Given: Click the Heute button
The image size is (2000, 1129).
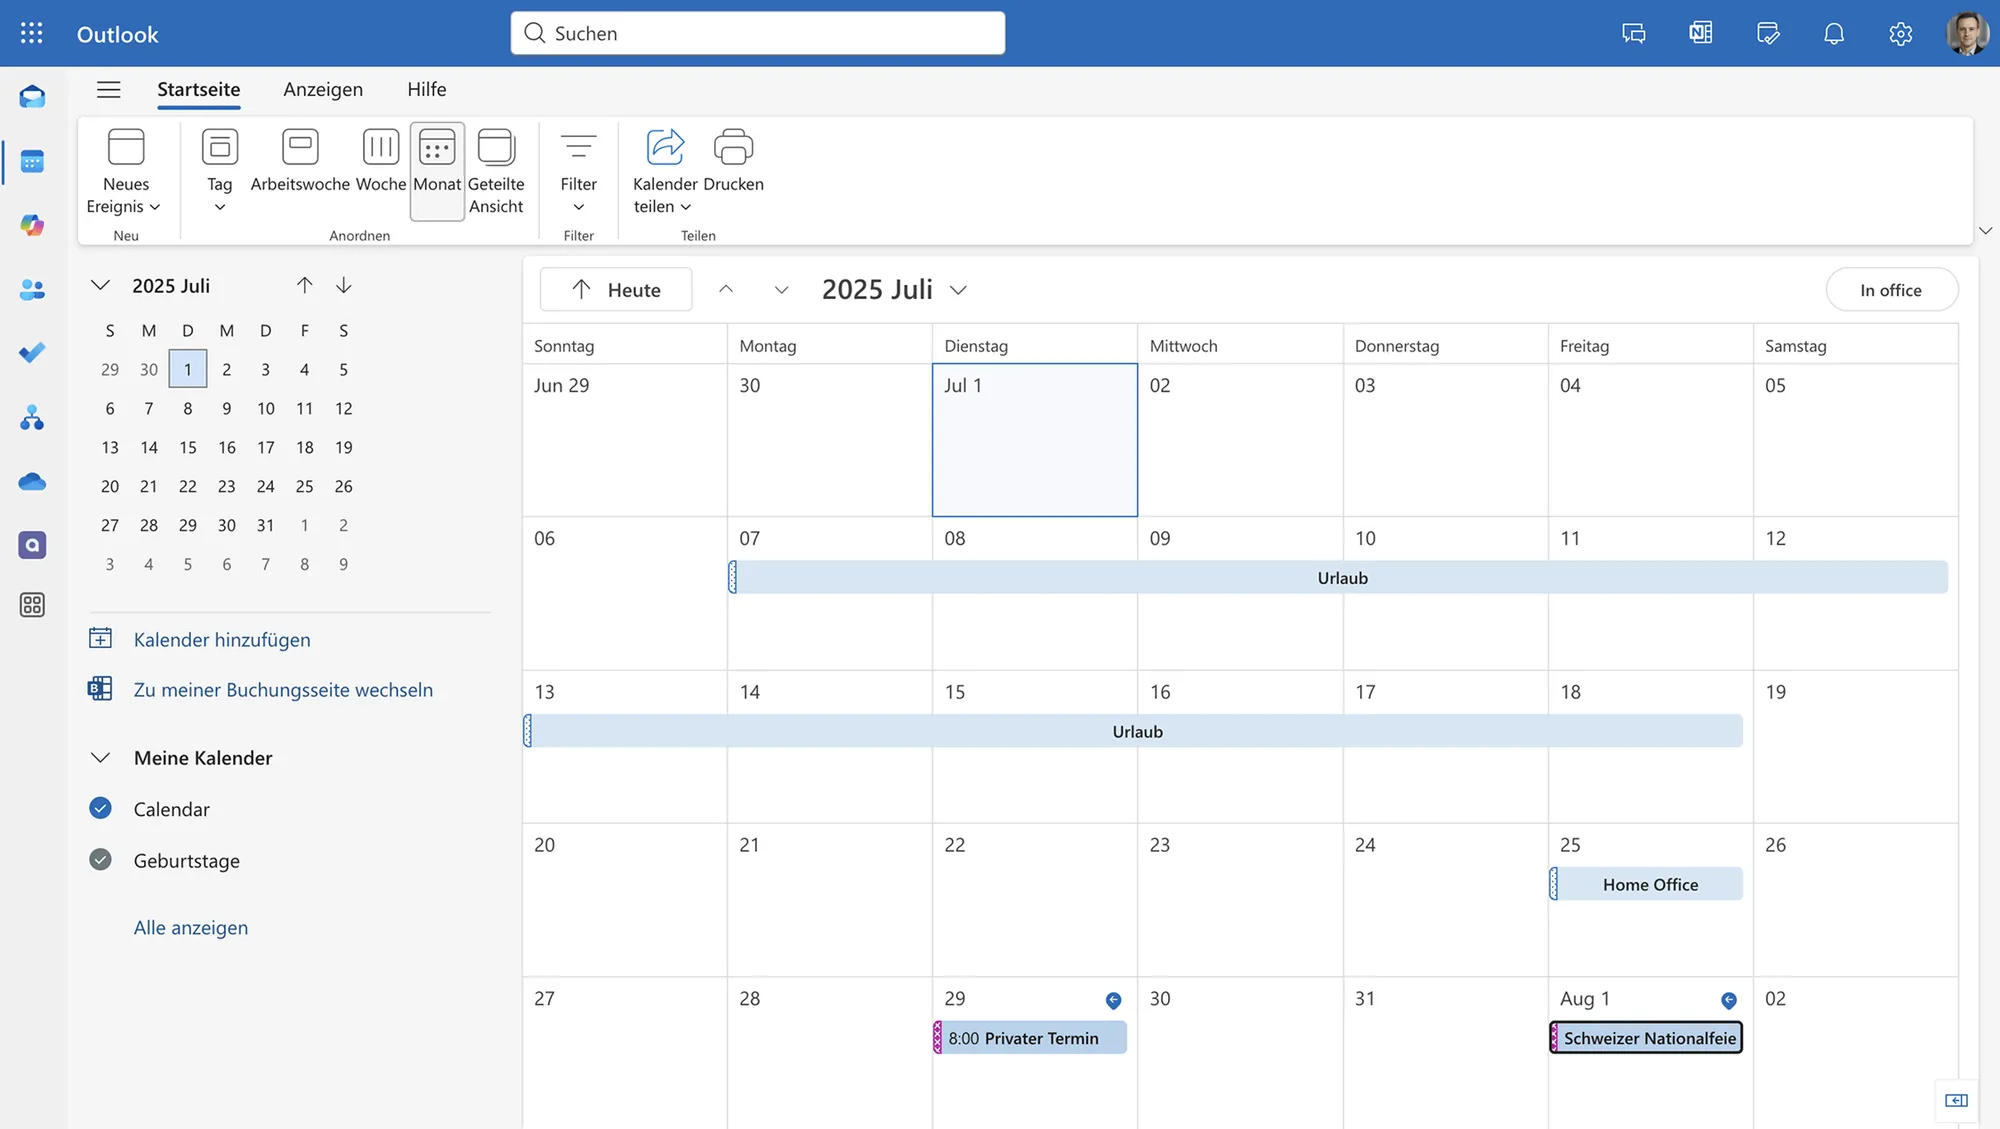Looking at the screenshot, I should 616,290.
